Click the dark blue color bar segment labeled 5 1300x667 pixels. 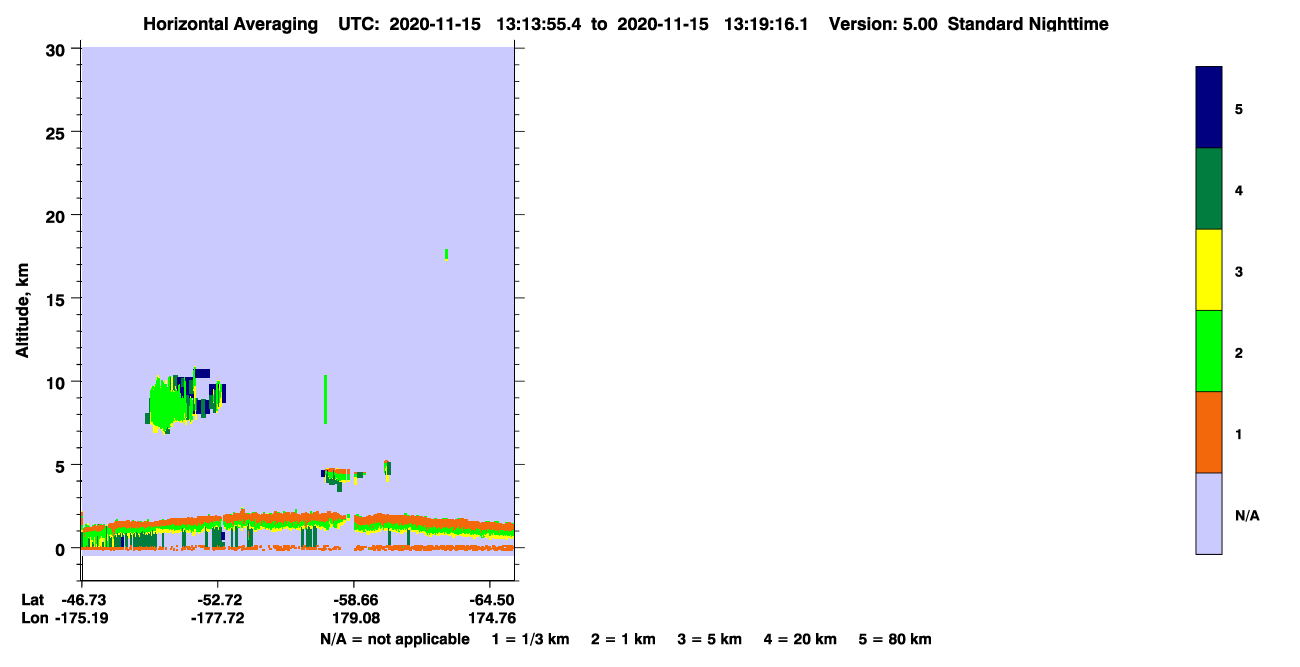1209,108
